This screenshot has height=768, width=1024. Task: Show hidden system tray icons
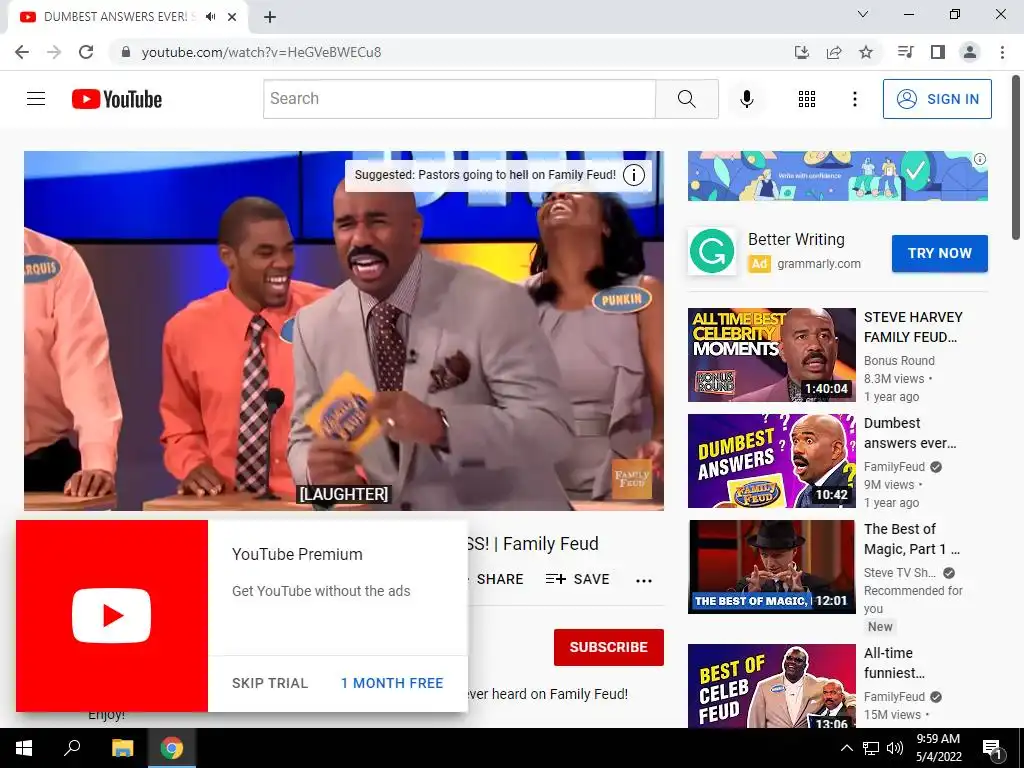(x=846, y=748)
